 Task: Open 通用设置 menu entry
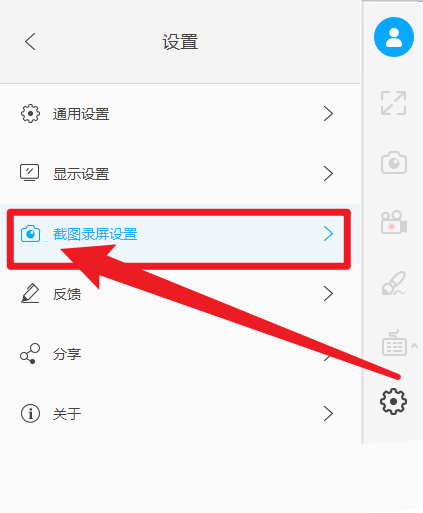(x=180, y=114)
